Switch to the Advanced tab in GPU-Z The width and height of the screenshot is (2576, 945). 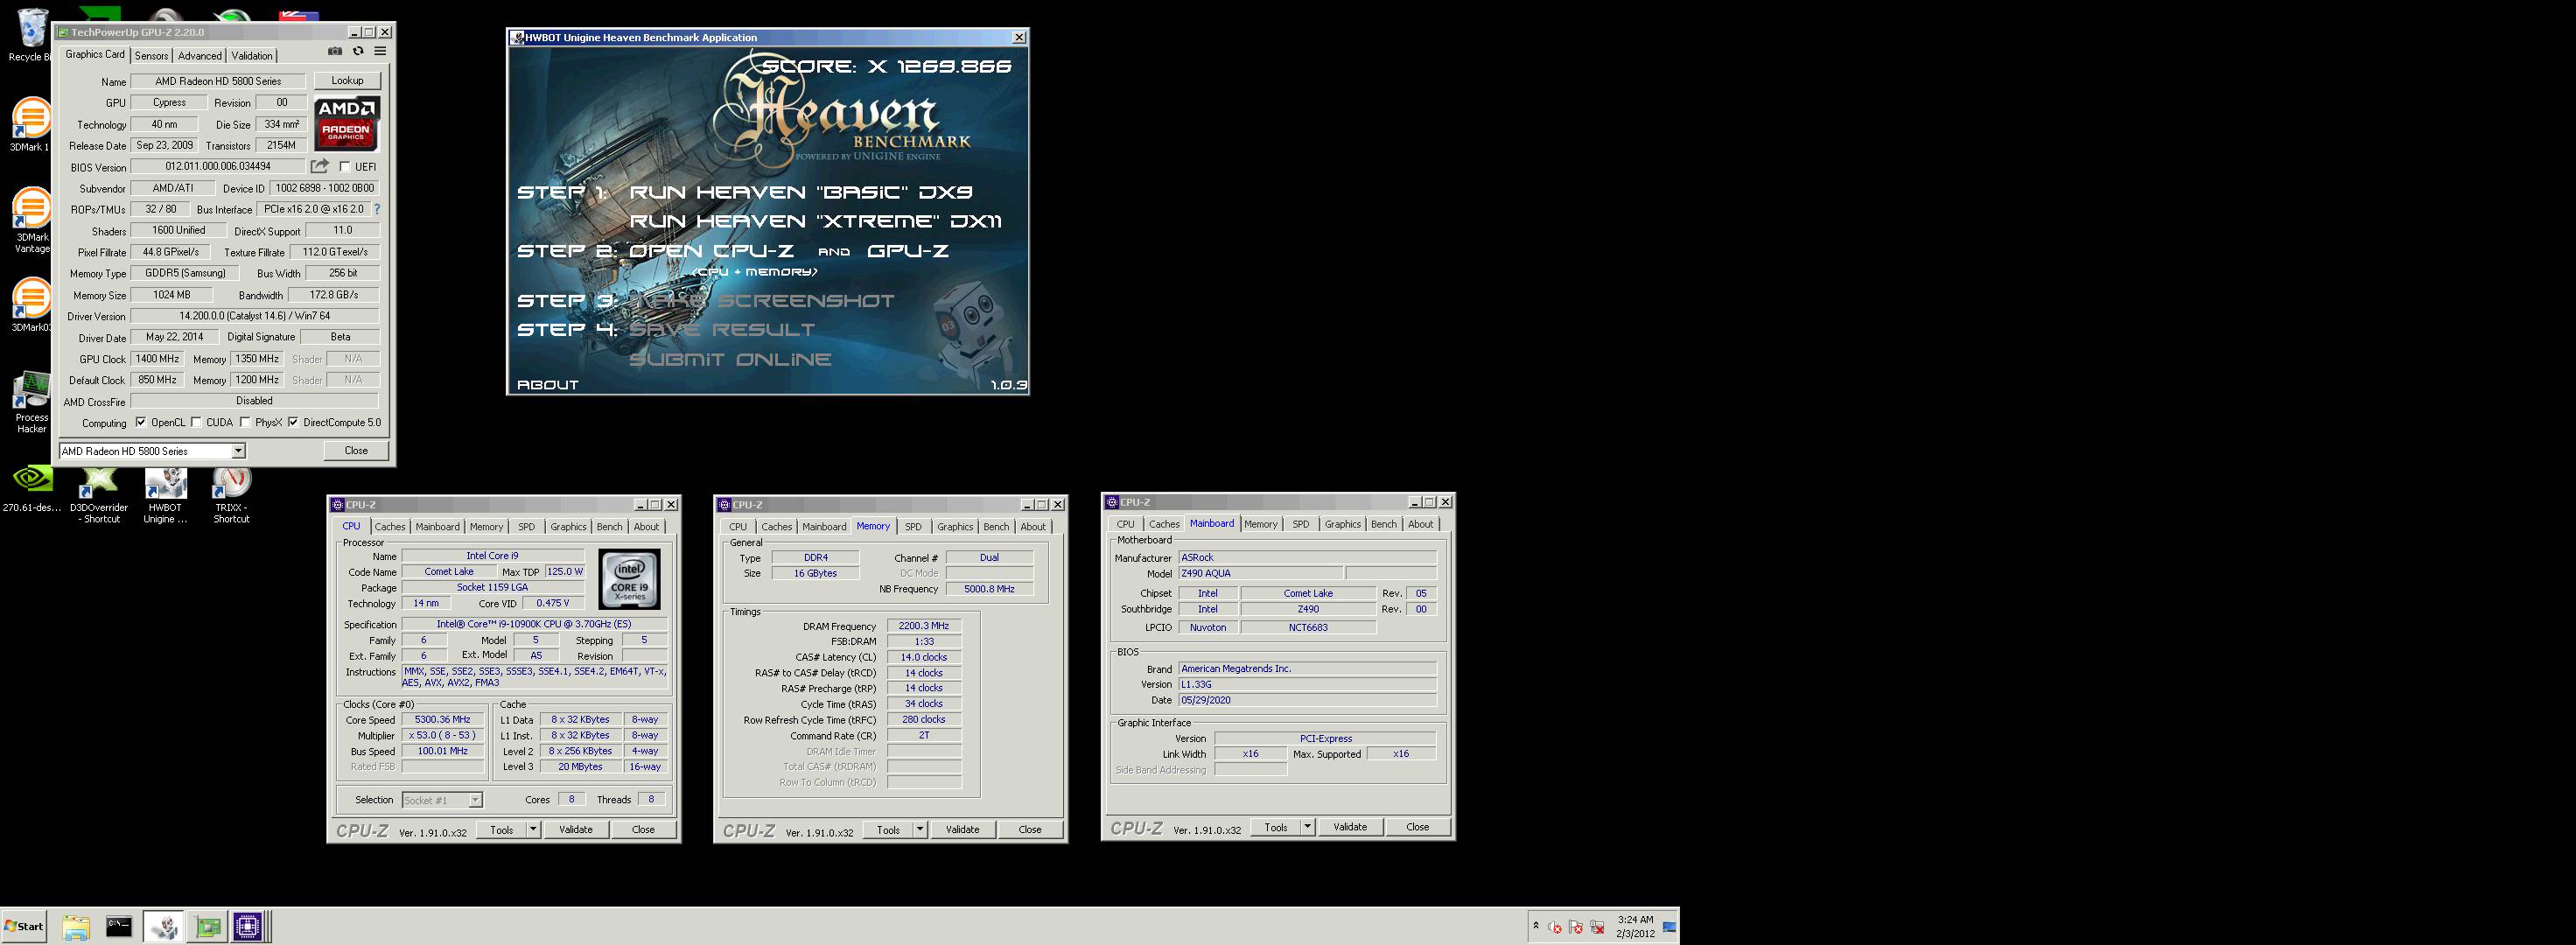tap(200, 56)
